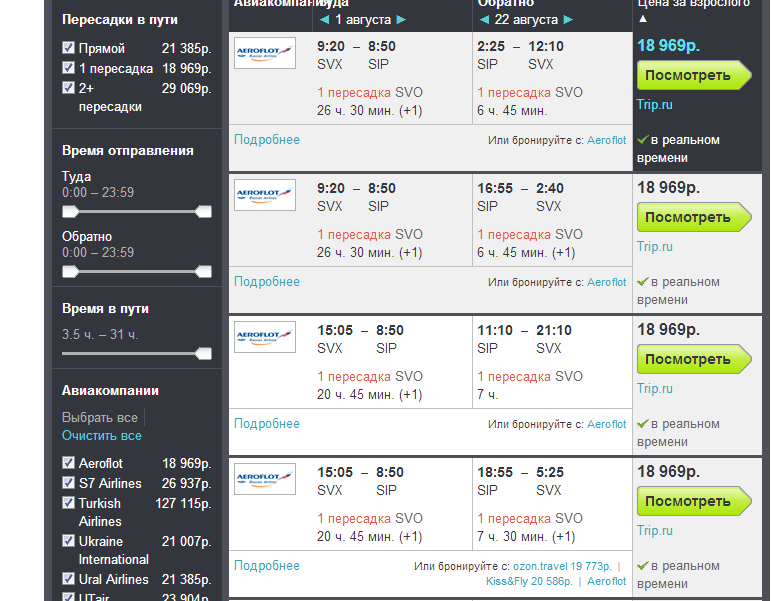Click the 18 969р. highlighted top price
The image size is (772, 601).
668,46
